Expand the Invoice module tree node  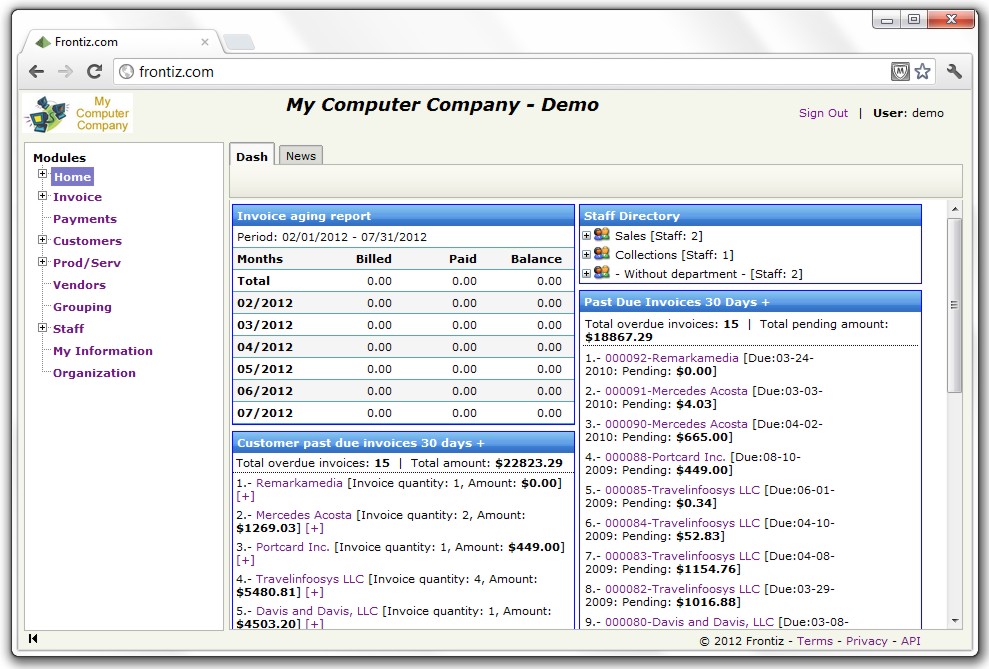tap(43, 196)
